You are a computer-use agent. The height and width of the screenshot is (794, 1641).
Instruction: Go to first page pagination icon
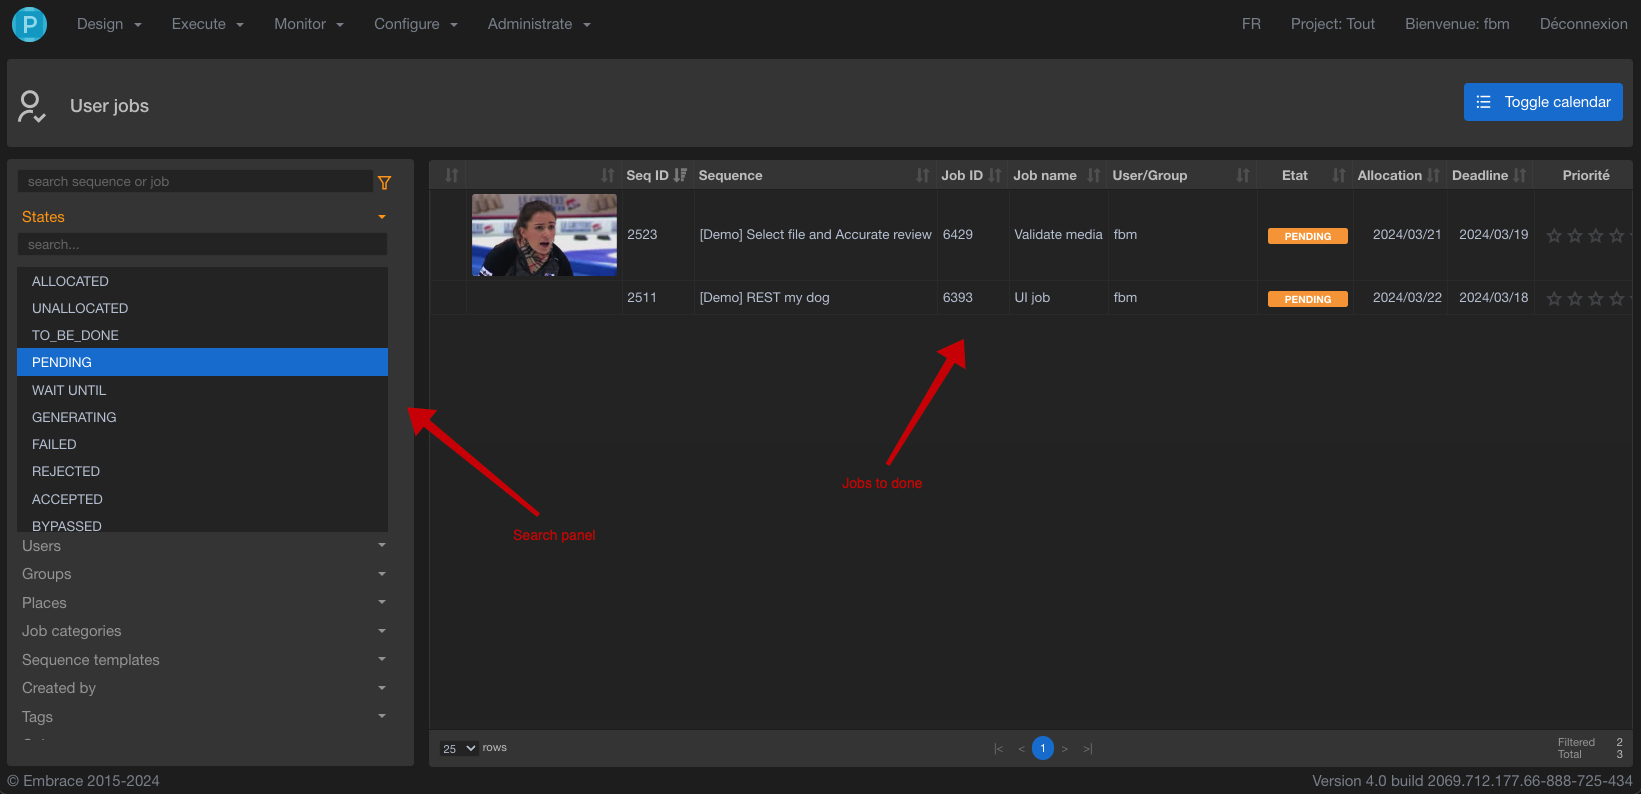pos(998,749)
